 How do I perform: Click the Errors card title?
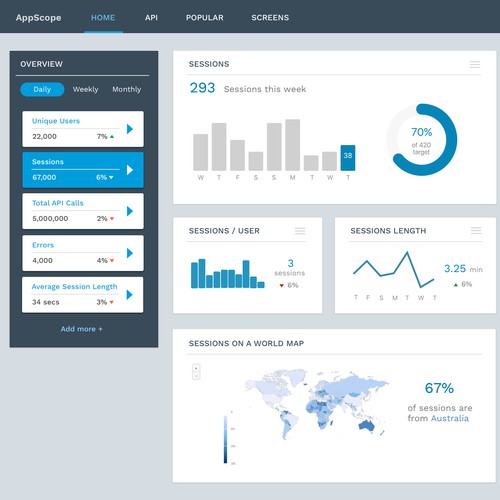click(43, 245)
